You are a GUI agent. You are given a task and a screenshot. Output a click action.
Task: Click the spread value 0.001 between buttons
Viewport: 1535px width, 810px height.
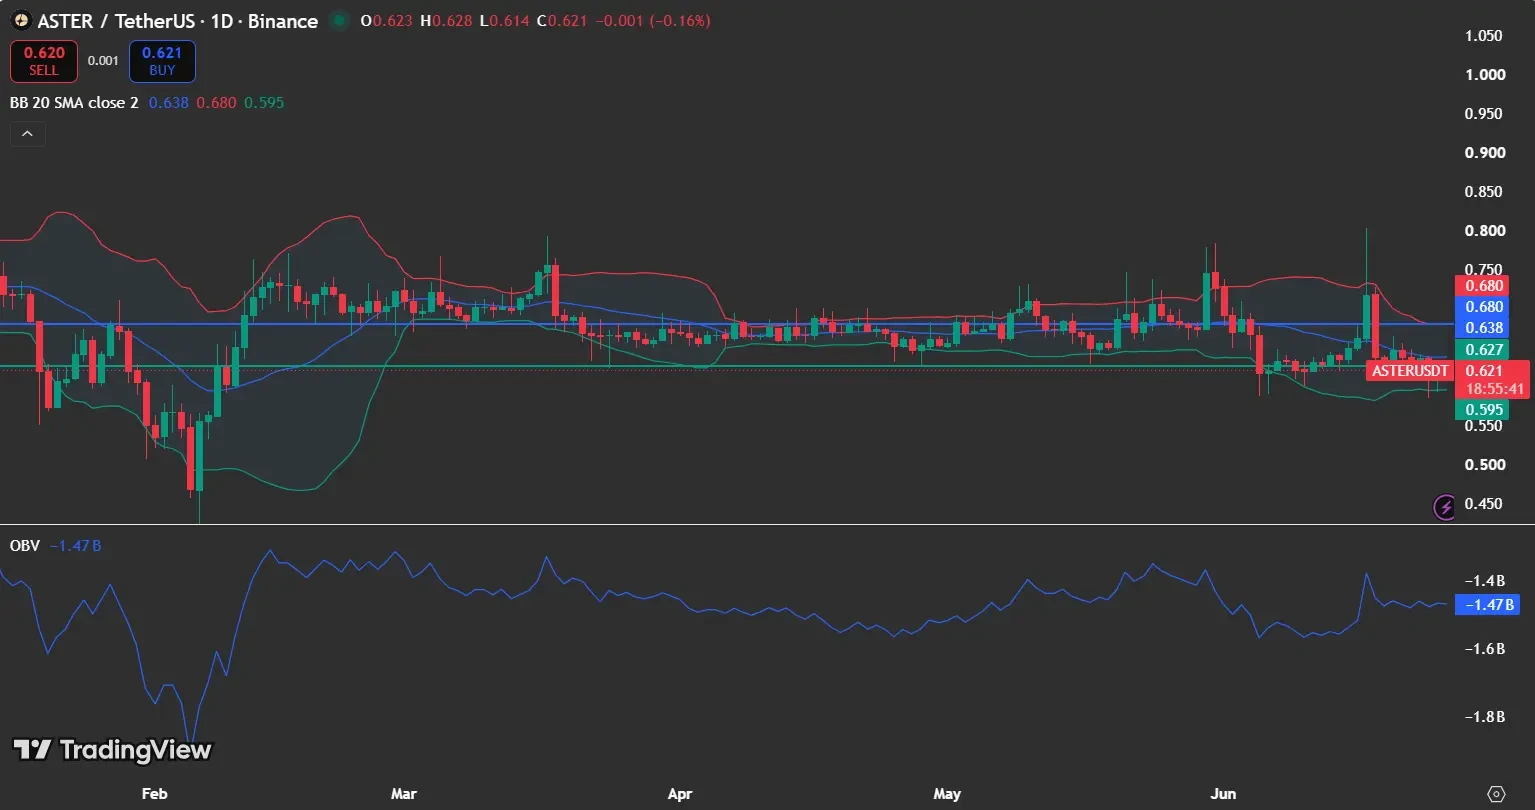click(x=103, y=61)
